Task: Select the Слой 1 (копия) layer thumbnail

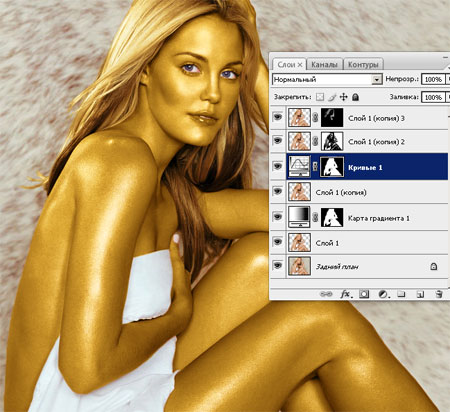Action: [299, 192]
